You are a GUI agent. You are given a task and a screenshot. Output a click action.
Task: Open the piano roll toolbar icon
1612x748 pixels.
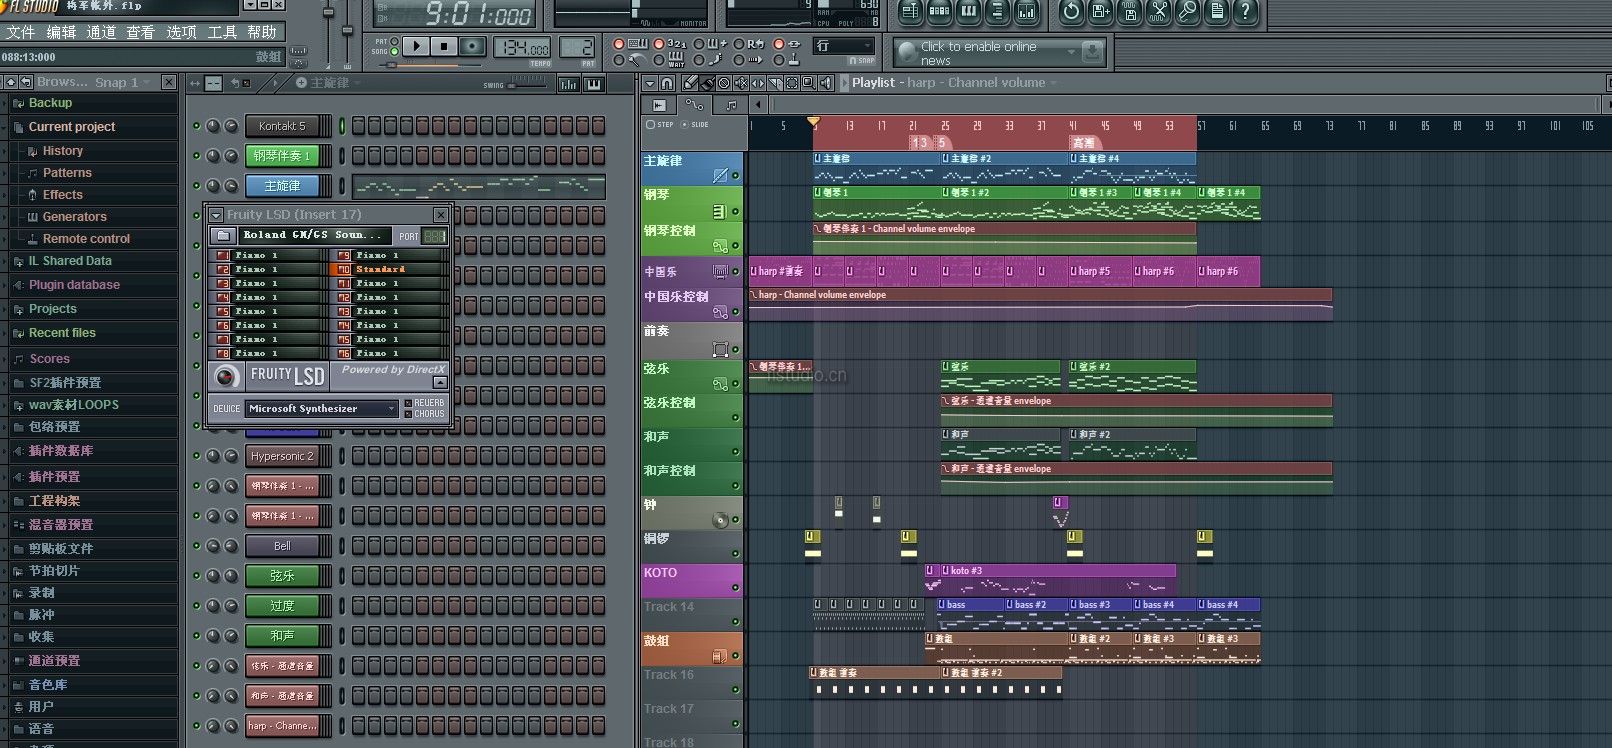[x=968, y=12]
